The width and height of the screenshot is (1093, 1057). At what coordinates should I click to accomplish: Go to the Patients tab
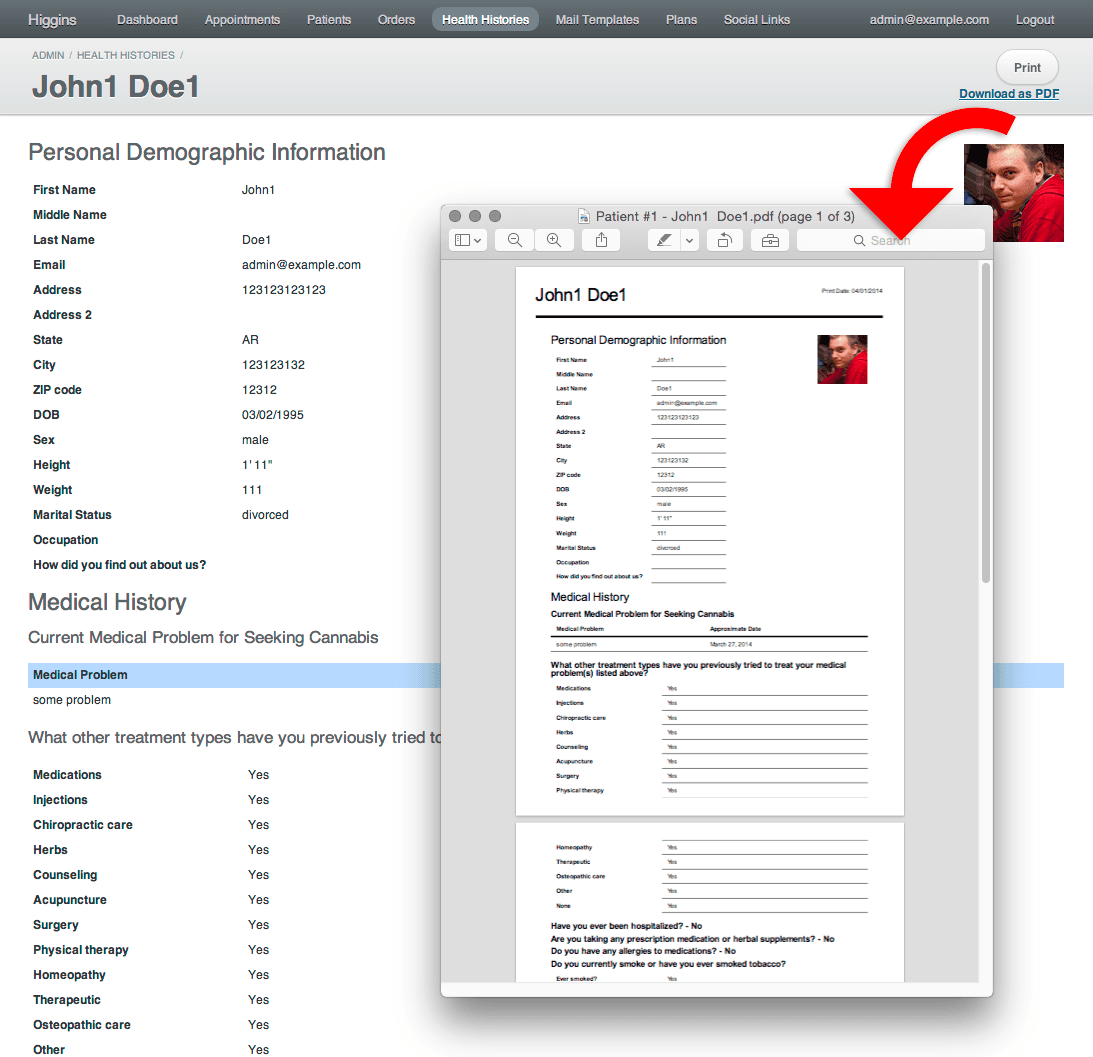click(329, 20)
